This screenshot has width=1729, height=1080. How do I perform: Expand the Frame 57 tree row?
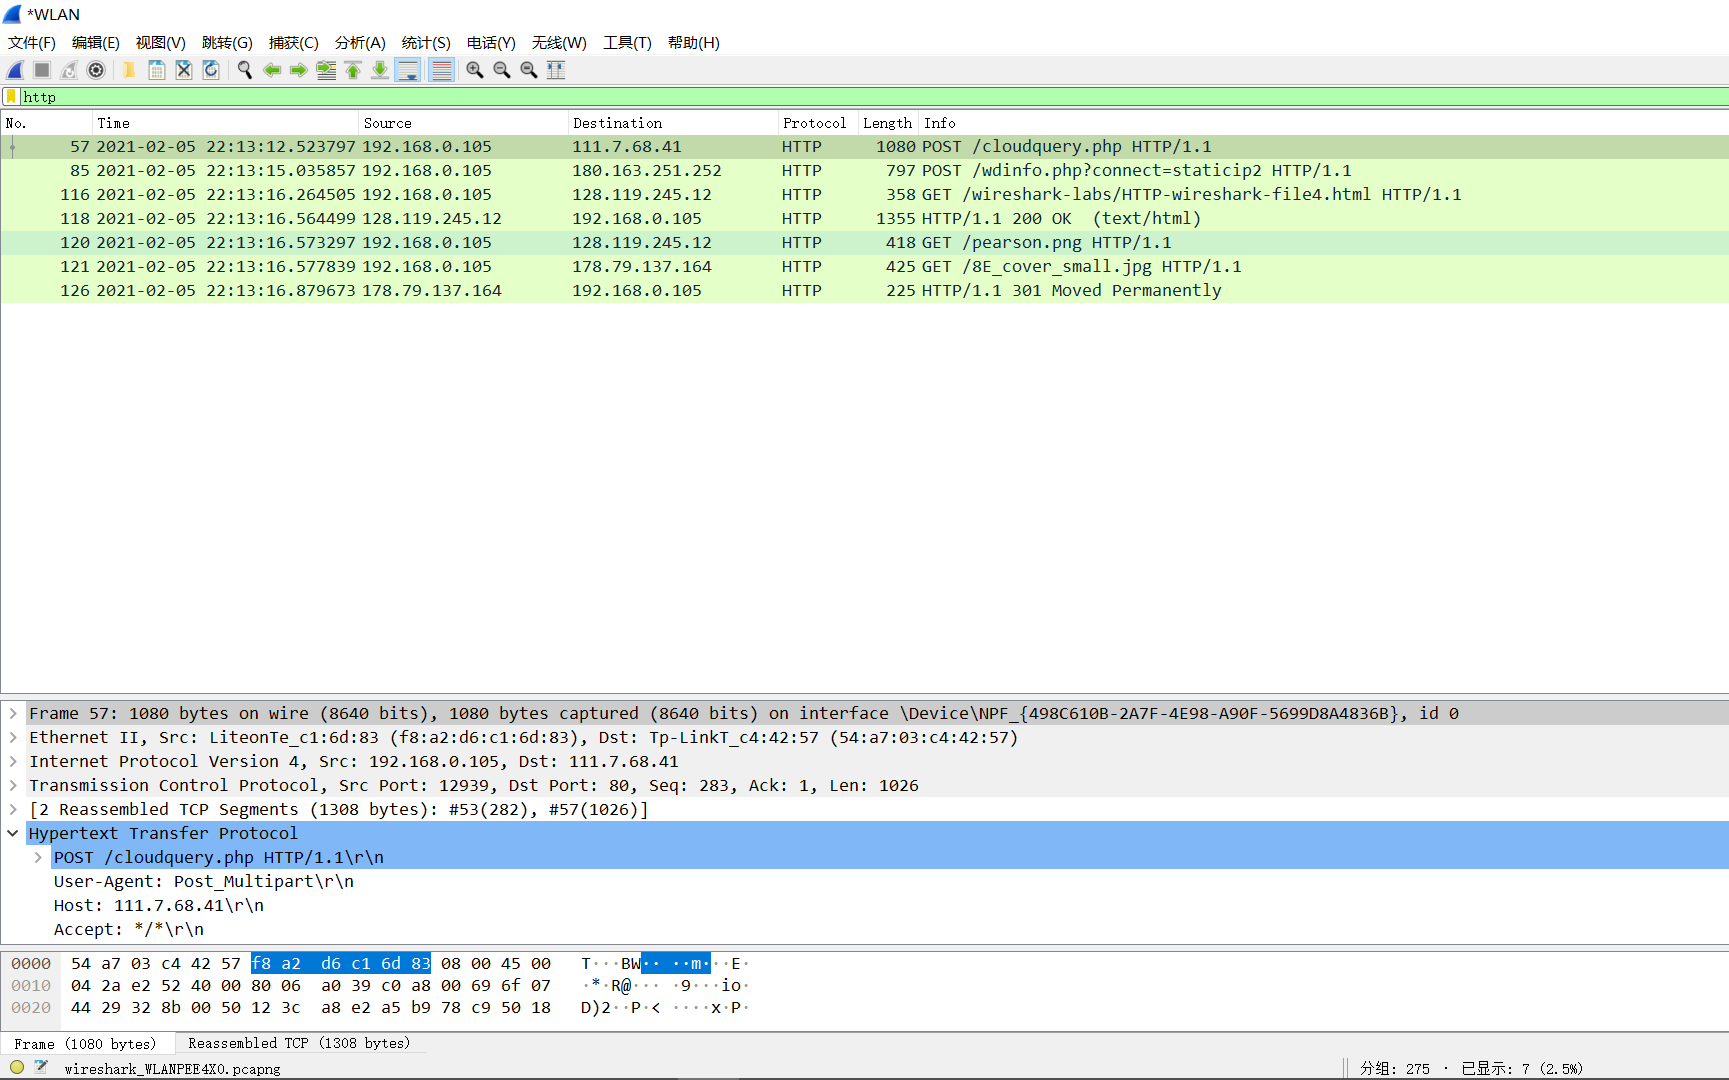pyautogui.click(x=13, y=713)
